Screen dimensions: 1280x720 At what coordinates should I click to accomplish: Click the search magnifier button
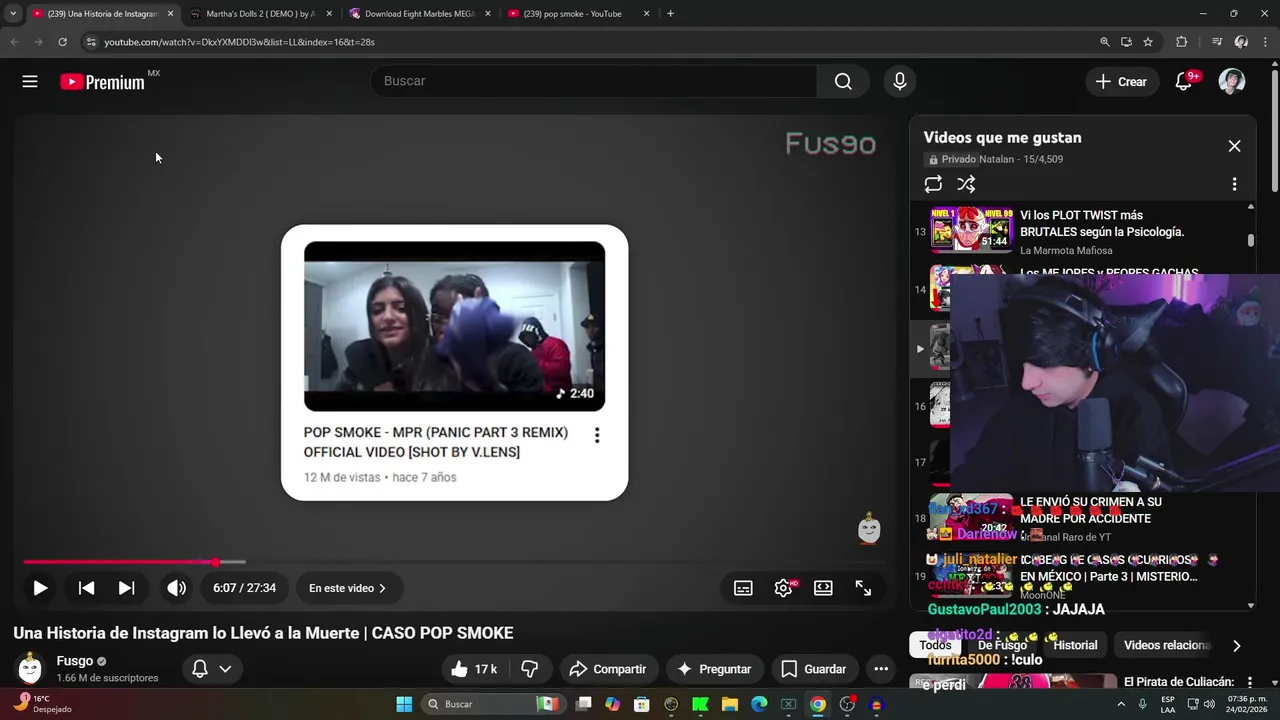(x=843, y=81)
